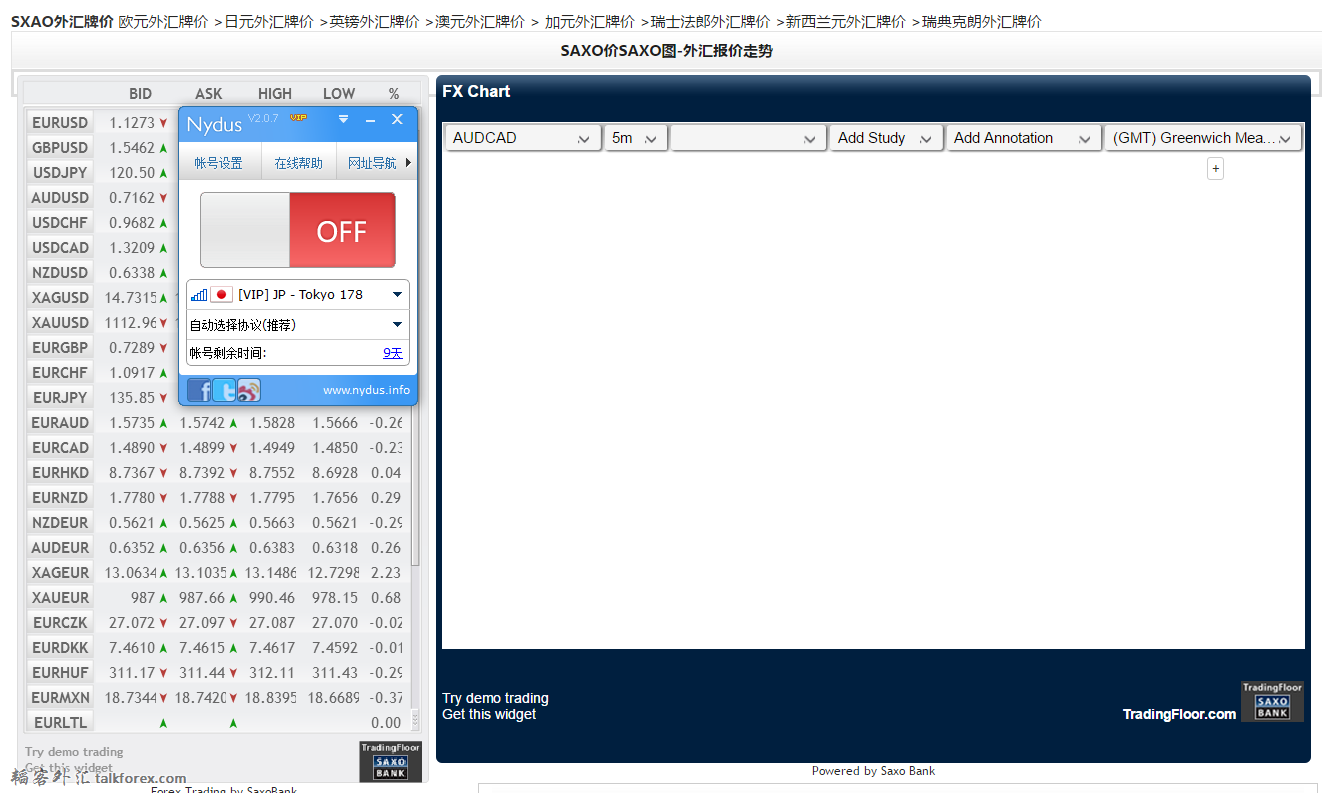The image size is (1322, 793).
Task: Click the XAUEUR high value 990.46
Action: point(273,597)
